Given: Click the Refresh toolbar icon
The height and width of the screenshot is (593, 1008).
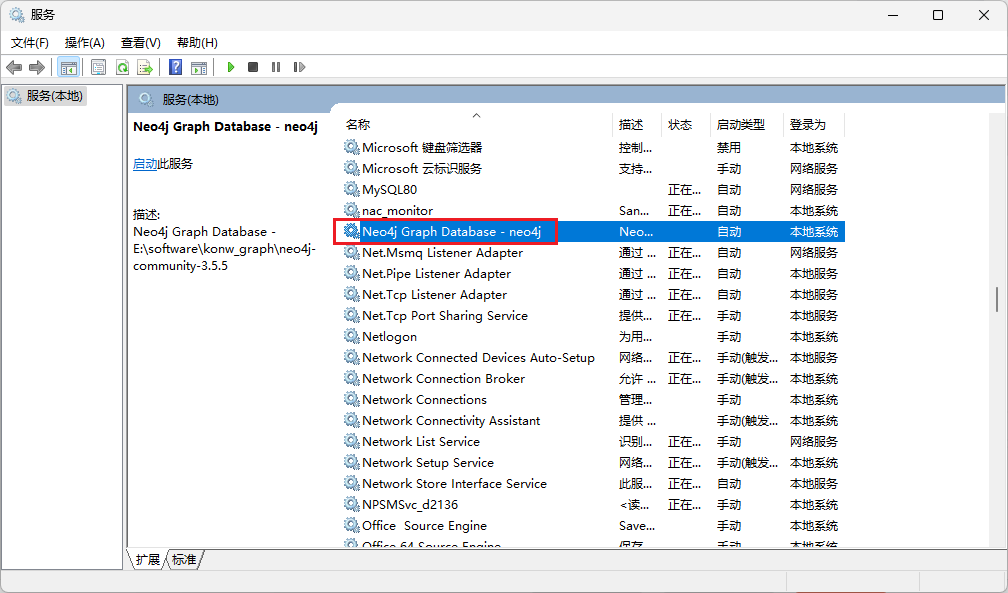Looking at the screenshot, I should pos(122,67).
